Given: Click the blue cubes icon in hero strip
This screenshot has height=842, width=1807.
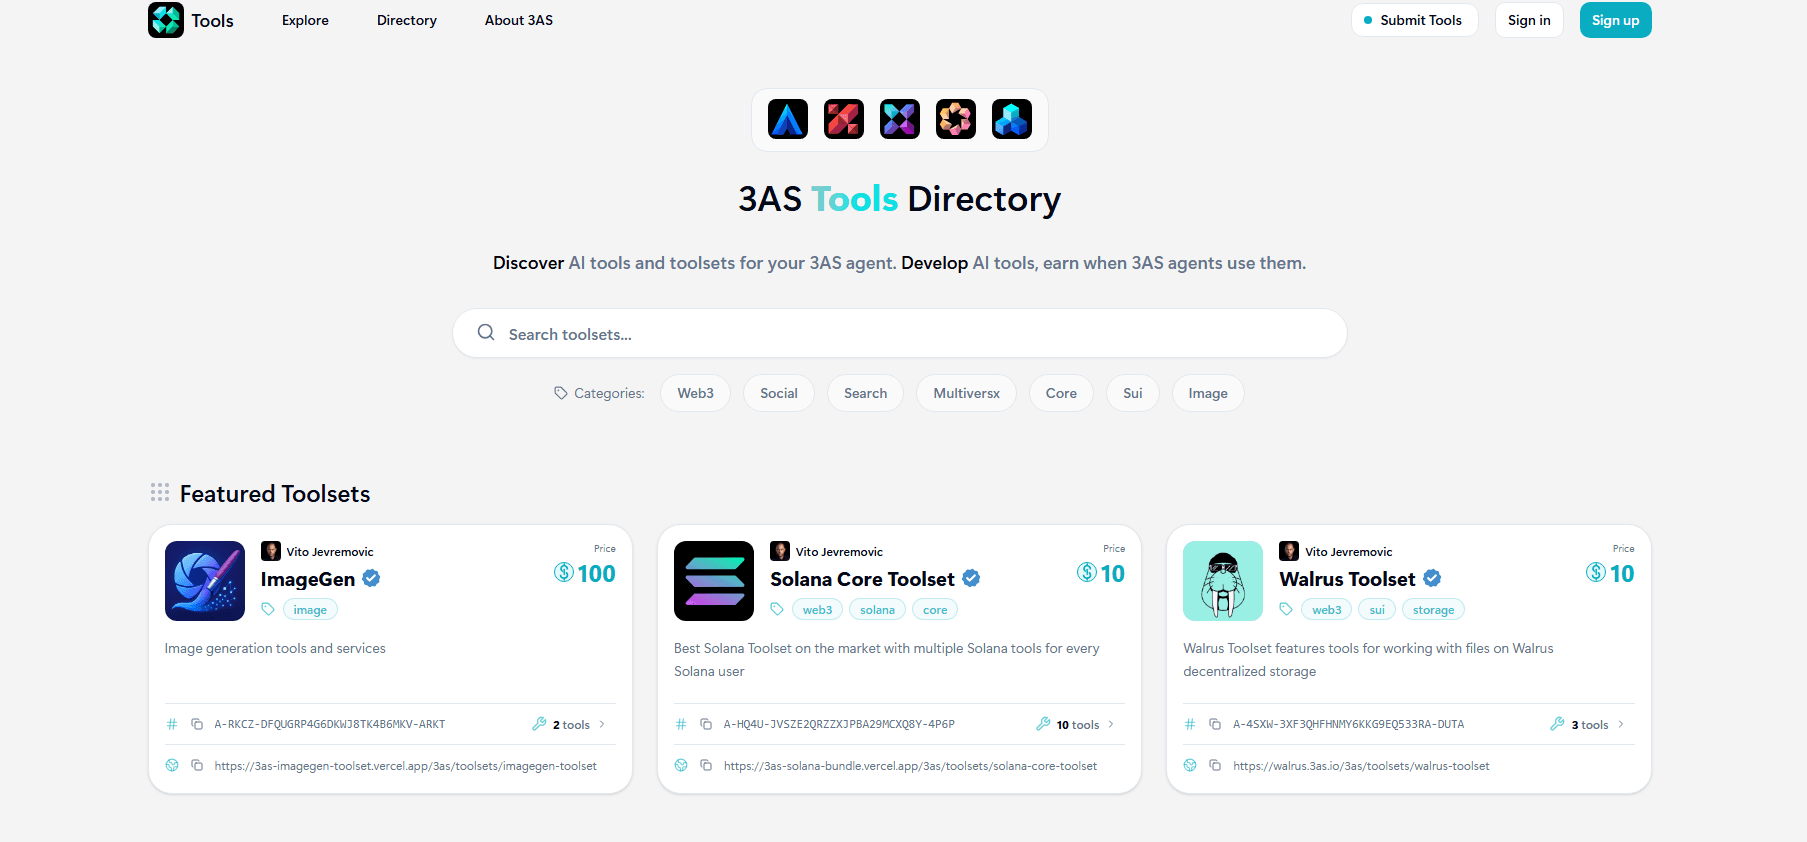Looking at the screenshot, I should pyautogui.click(x=1012, y=120).
